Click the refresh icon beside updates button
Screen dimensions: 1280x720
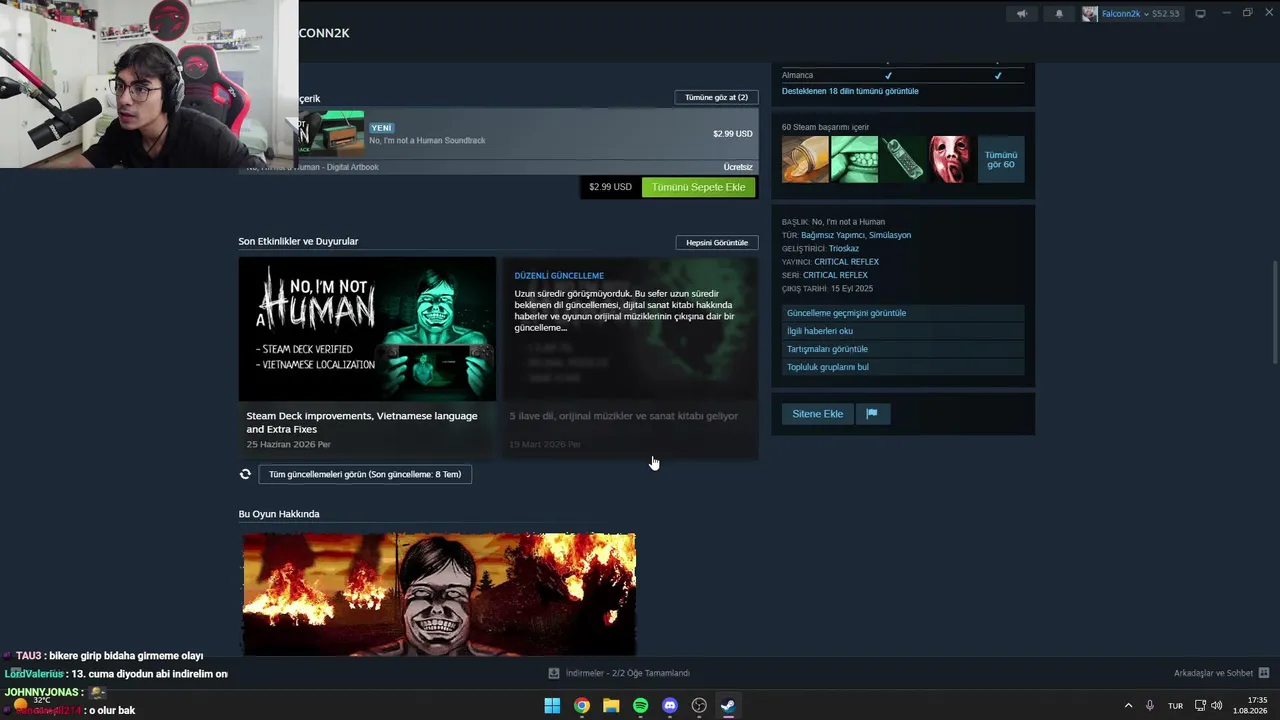pyautogui.click(x=245, y=474)
